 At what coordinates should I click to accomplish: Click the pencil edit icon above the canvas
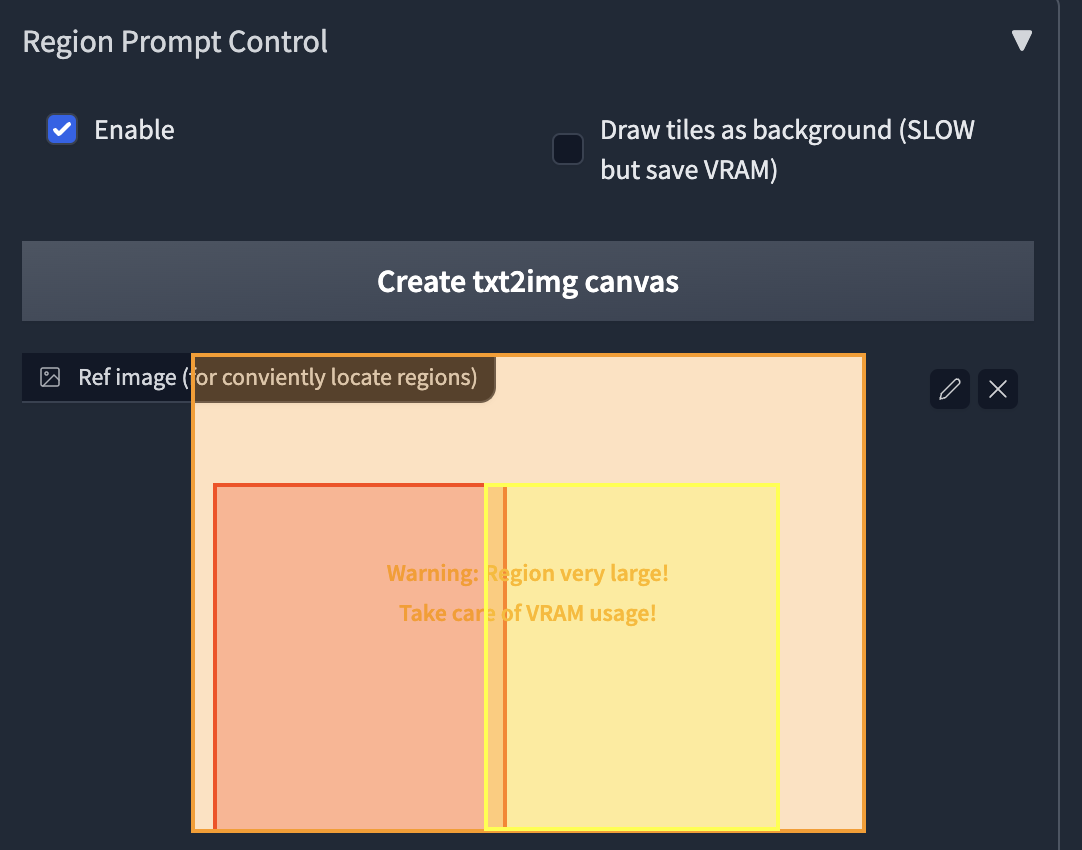coord(949,389)
